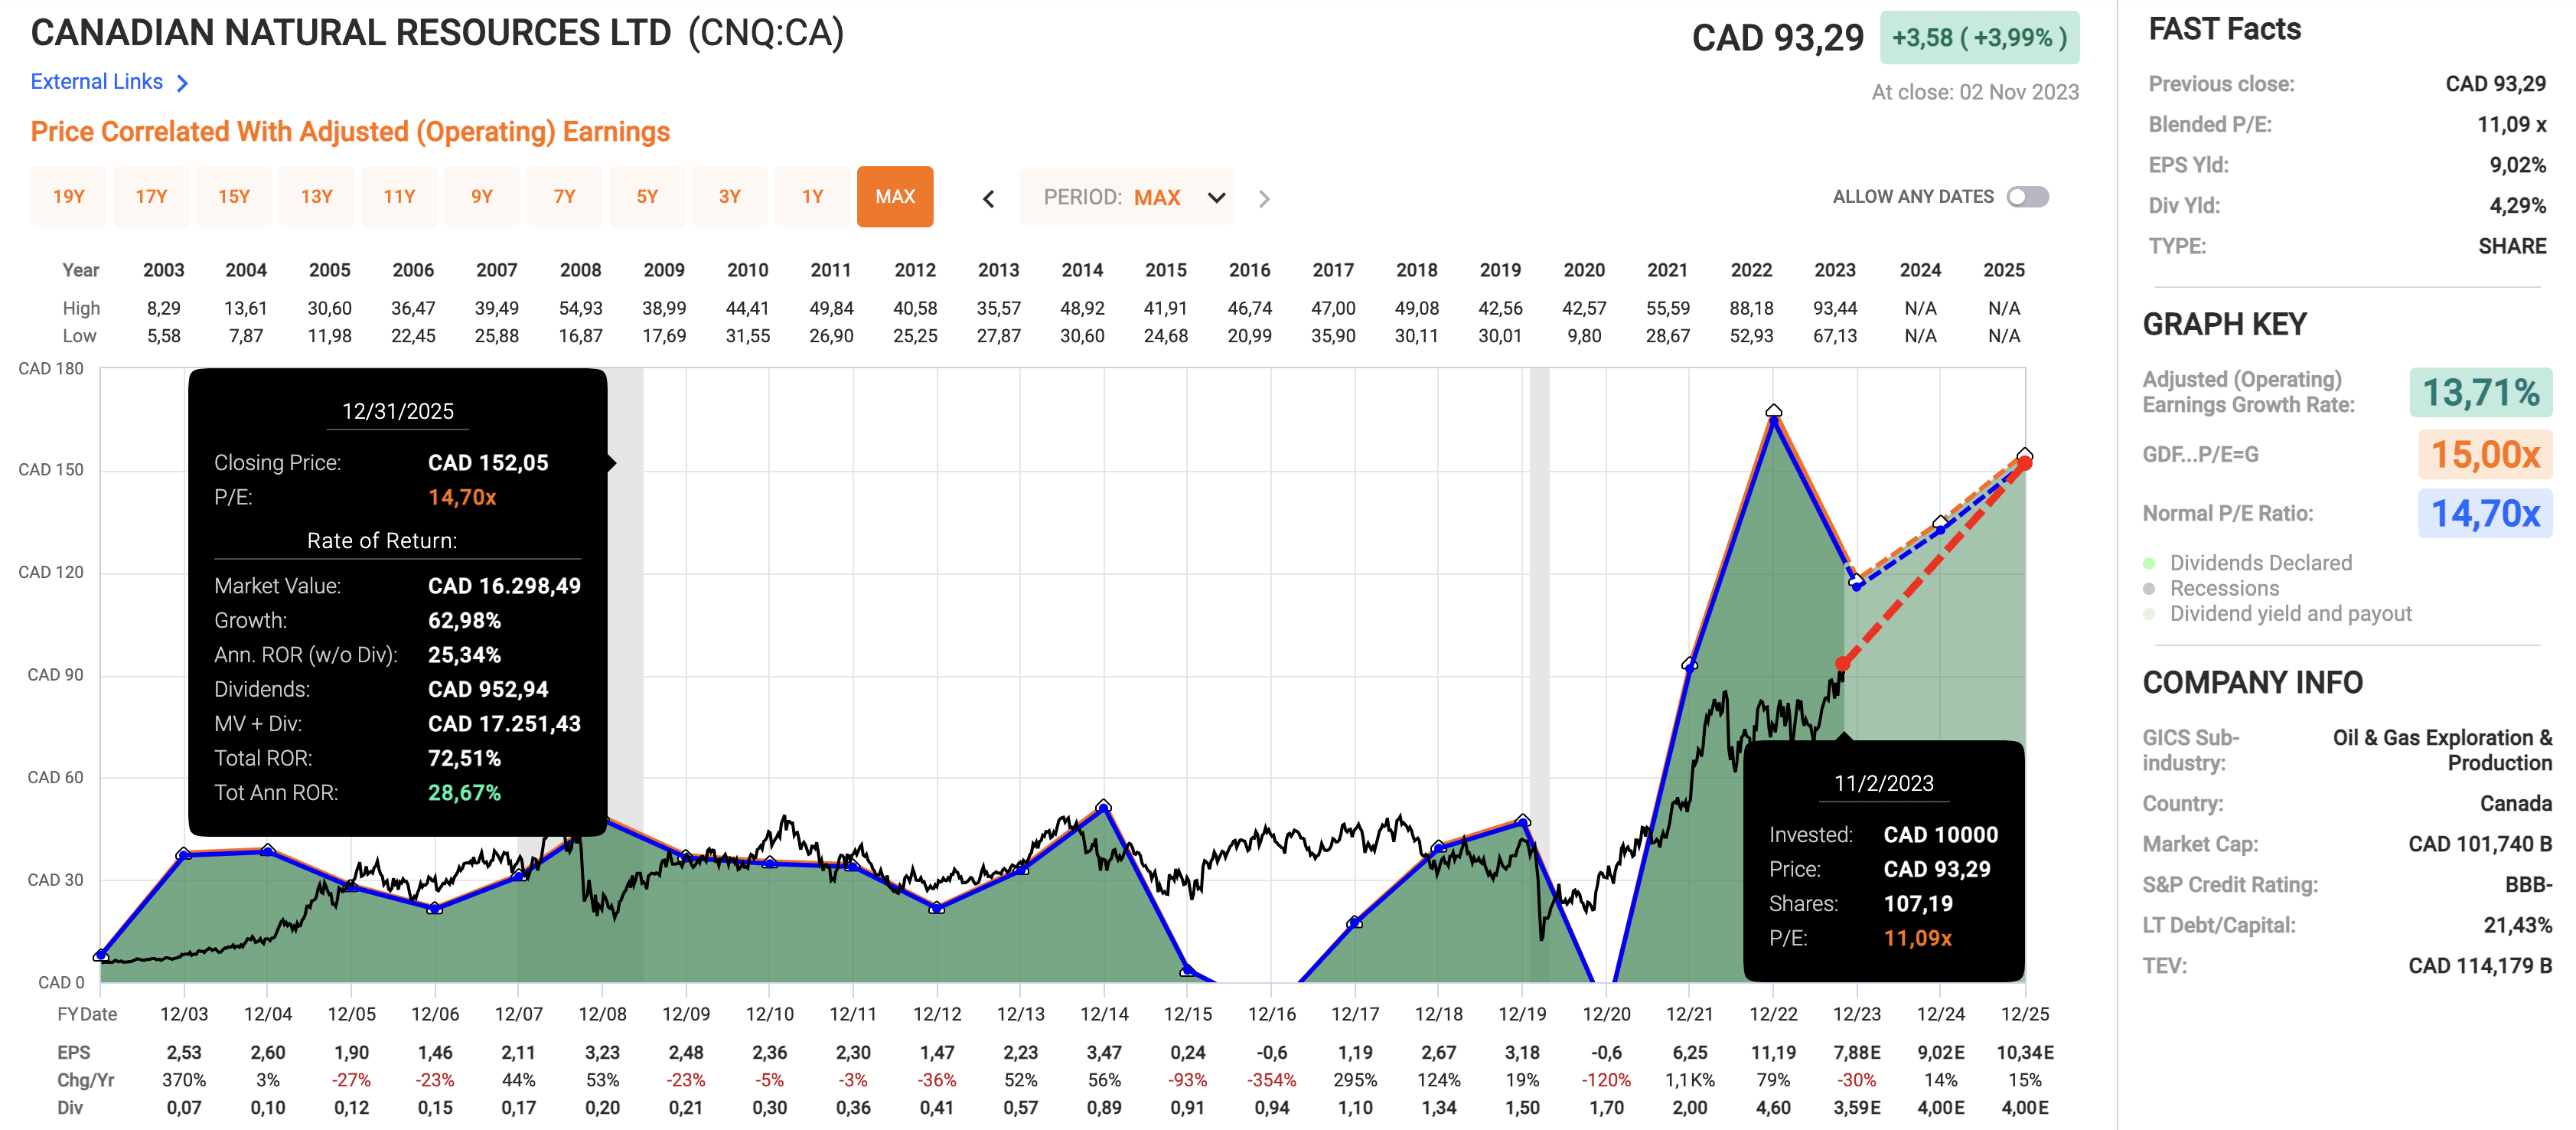Click the EPS Yld value 9,02%

pyautogui.click(x=2517, y=165)
